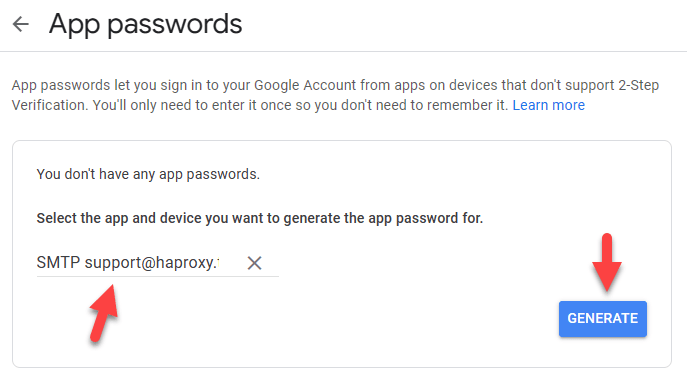Click the red arrow below the name field
The height and width of the screenshot is (377, 687).
[x=104, y=313]
